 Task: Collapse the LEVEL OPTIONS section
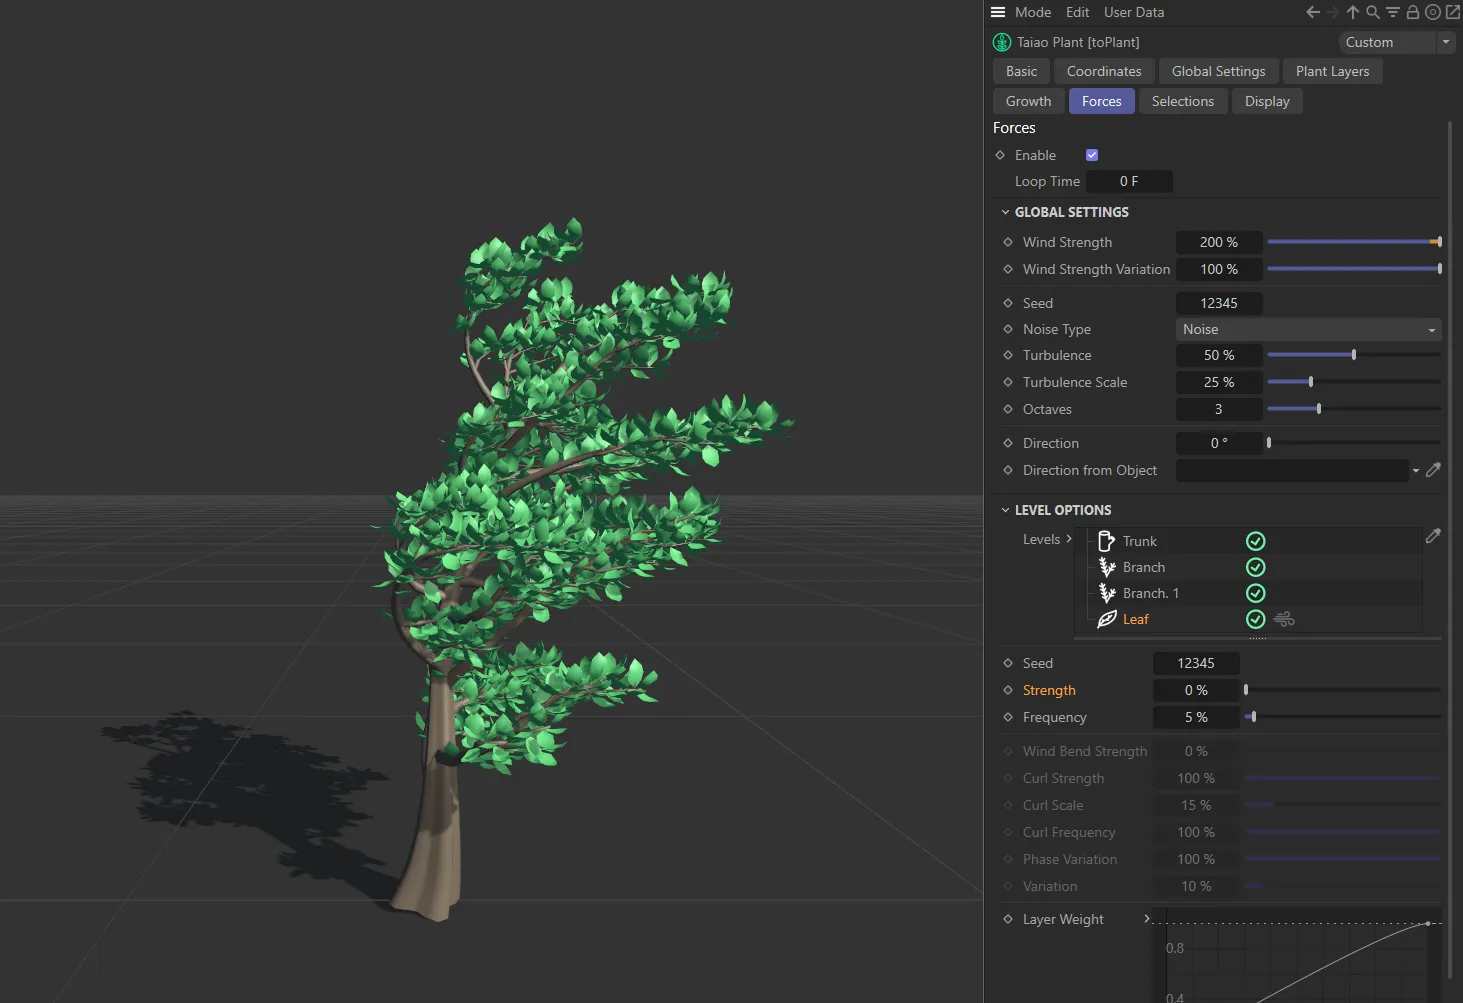[x=1006, y=509]
